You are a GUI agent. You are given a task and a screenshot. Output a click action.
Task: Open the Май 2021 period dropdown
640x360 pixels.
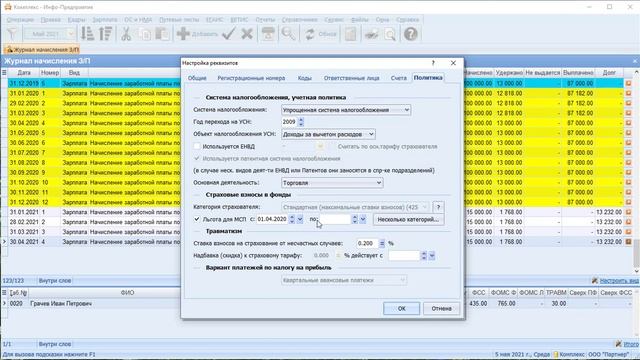point(71,34)
